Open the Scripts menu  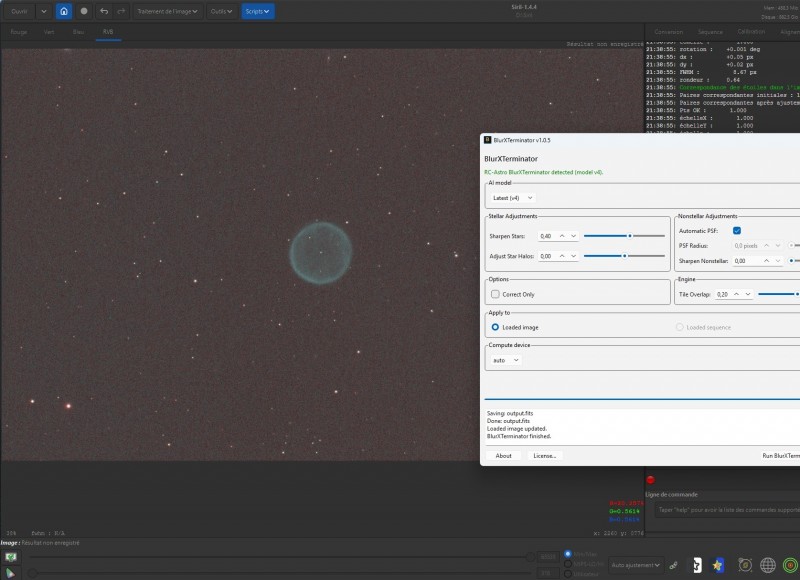click(258, 11)
